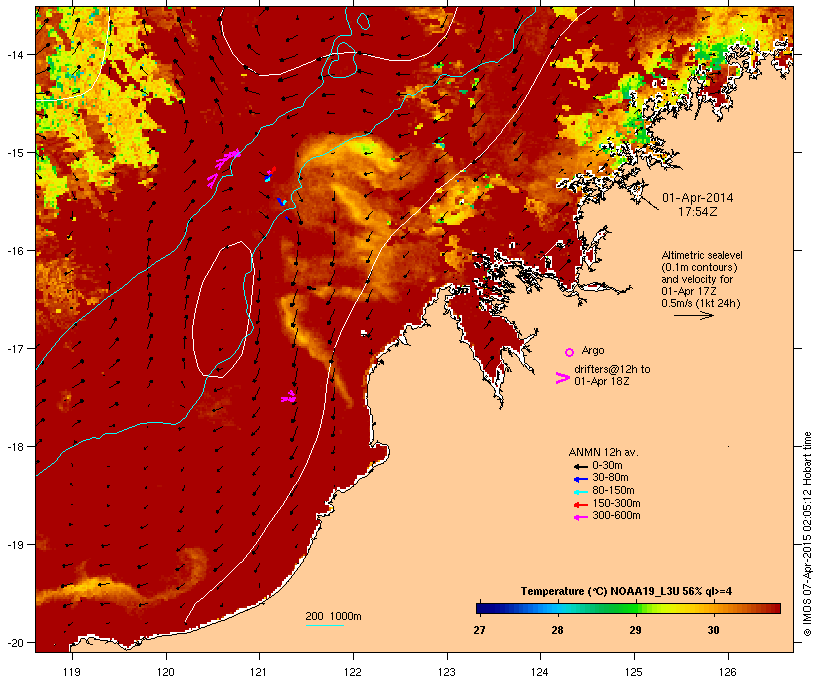Click the red 150-300m legend arrow
820x680 pixels.
tap(580, 505)
